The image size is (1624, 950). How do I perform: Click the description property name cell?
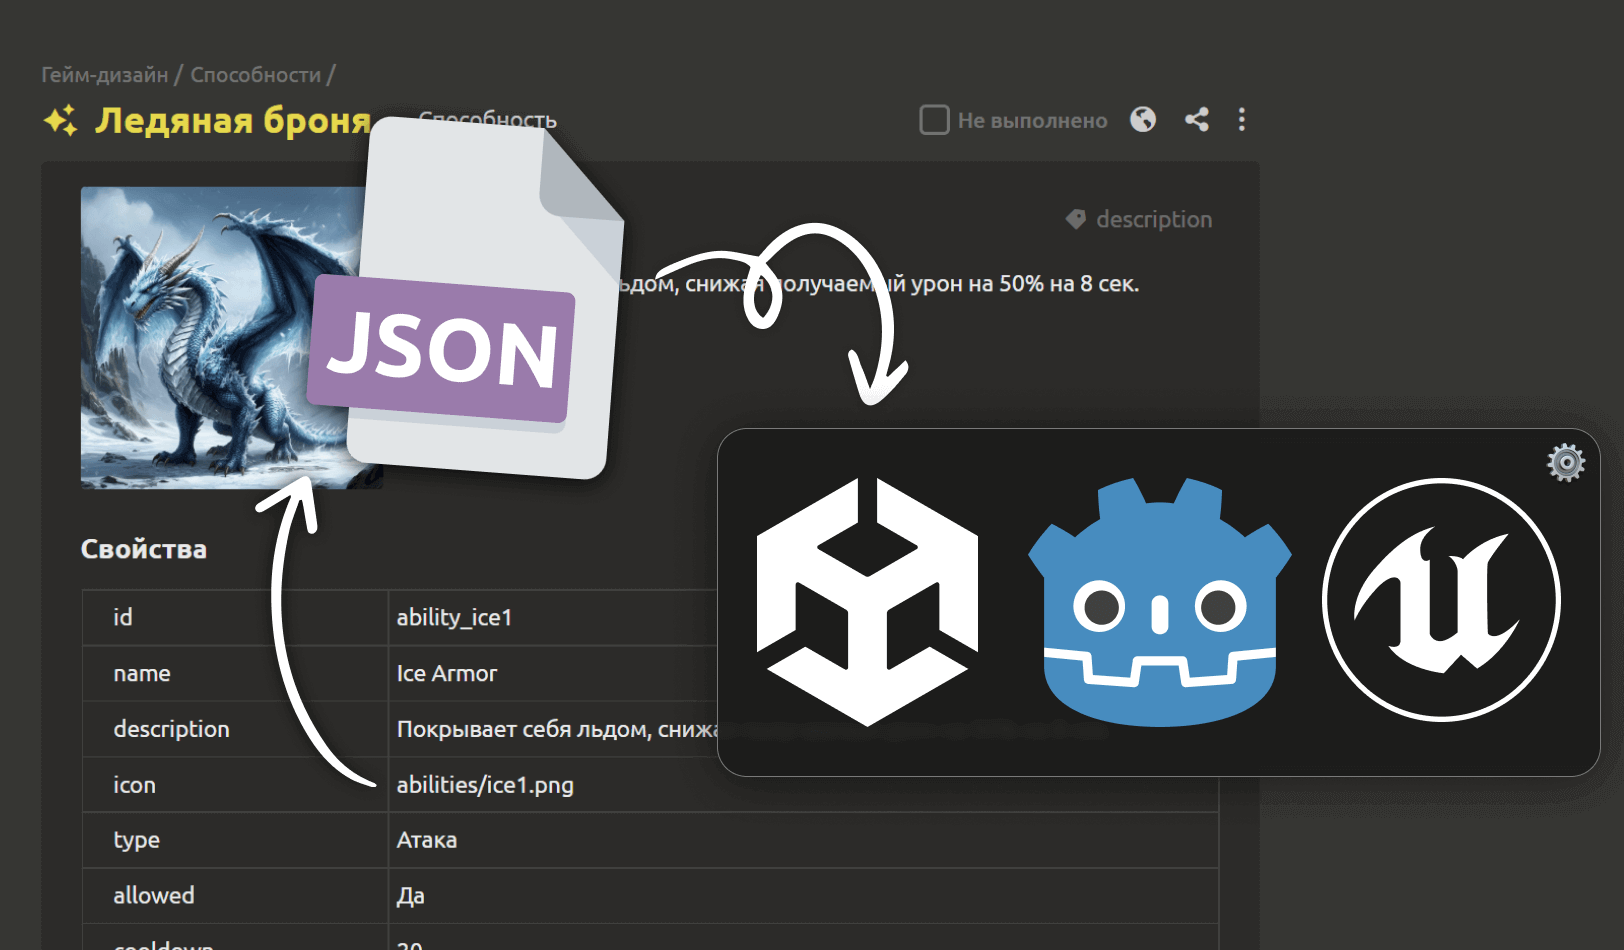point(235,729)
